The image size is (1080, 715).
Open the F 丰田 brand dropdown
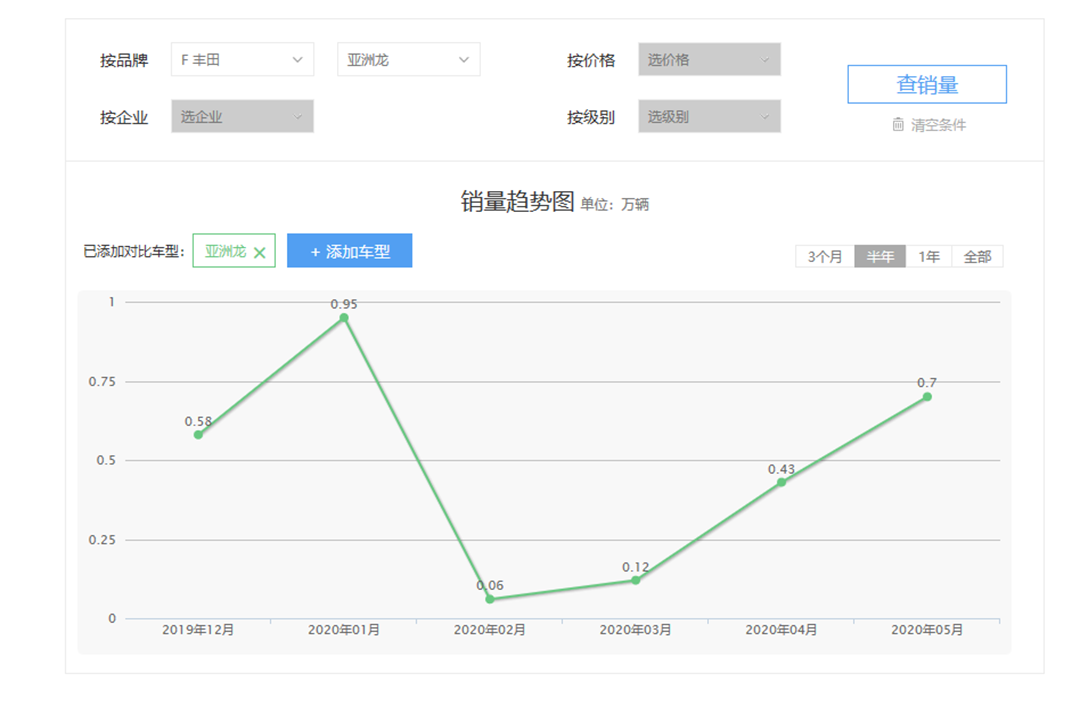242,60
